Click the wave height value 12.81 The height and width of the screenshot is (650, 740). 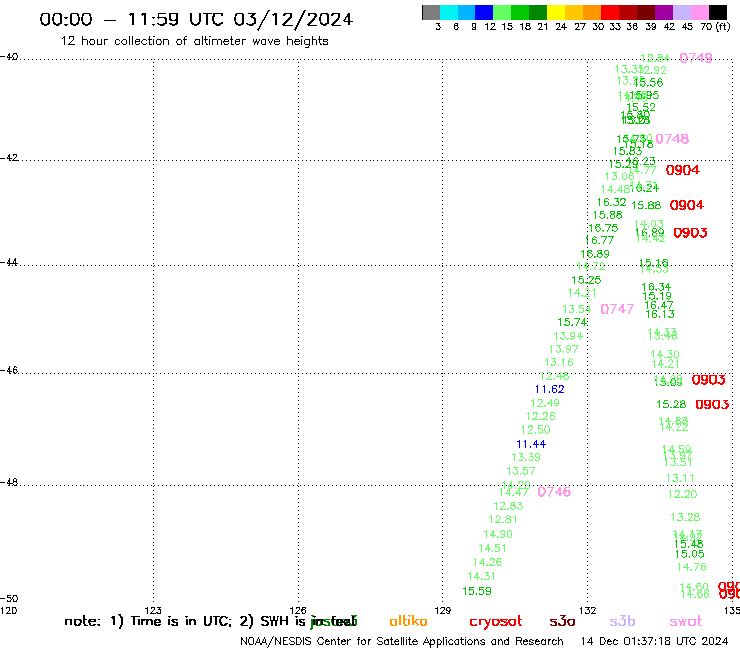503,520
